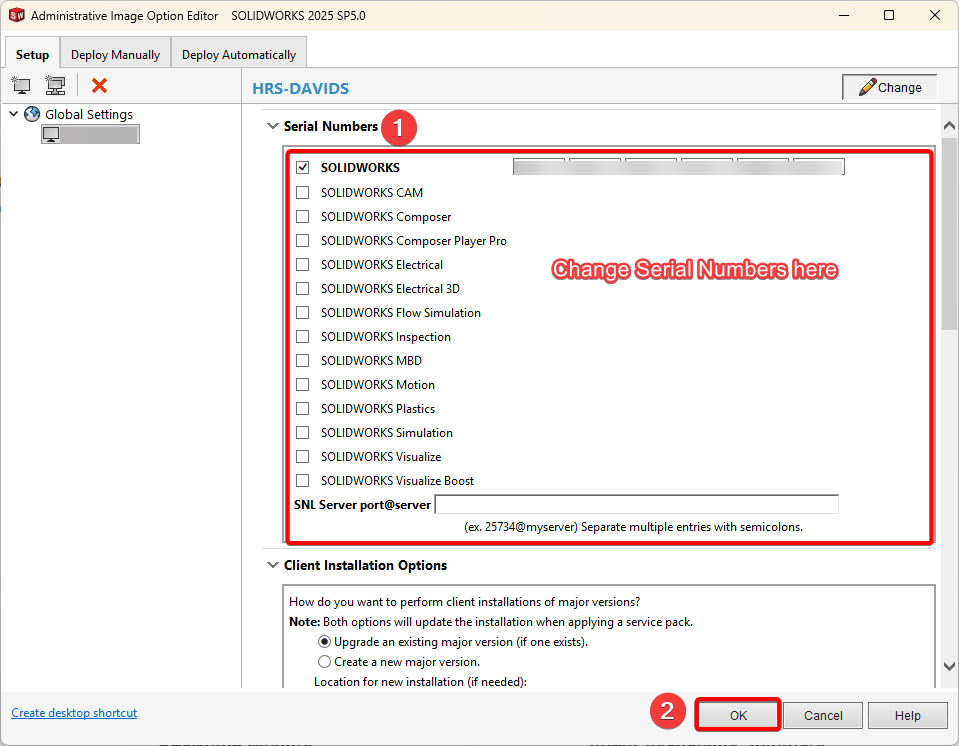The image size is (959, 746).
Task: Click the Add Group toolbar icon
Action: (56, 85)
